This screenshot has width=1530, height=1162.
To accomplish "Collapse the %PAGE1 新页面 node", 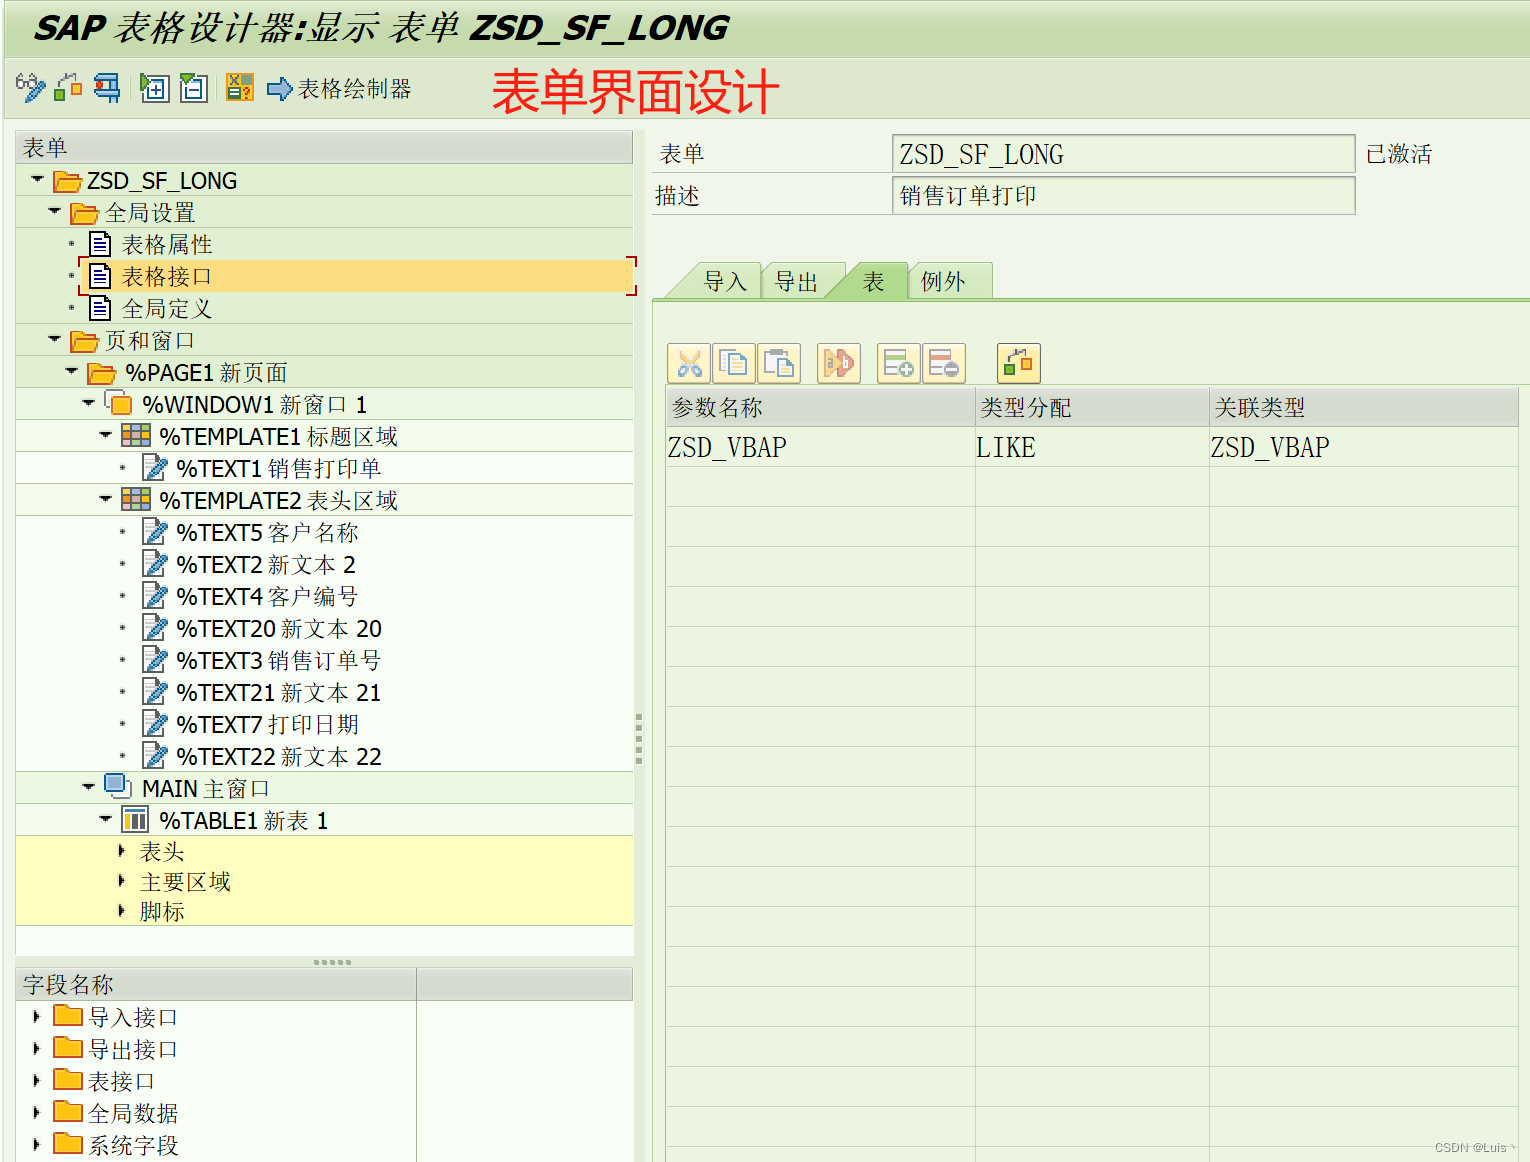I will (72, 372).
